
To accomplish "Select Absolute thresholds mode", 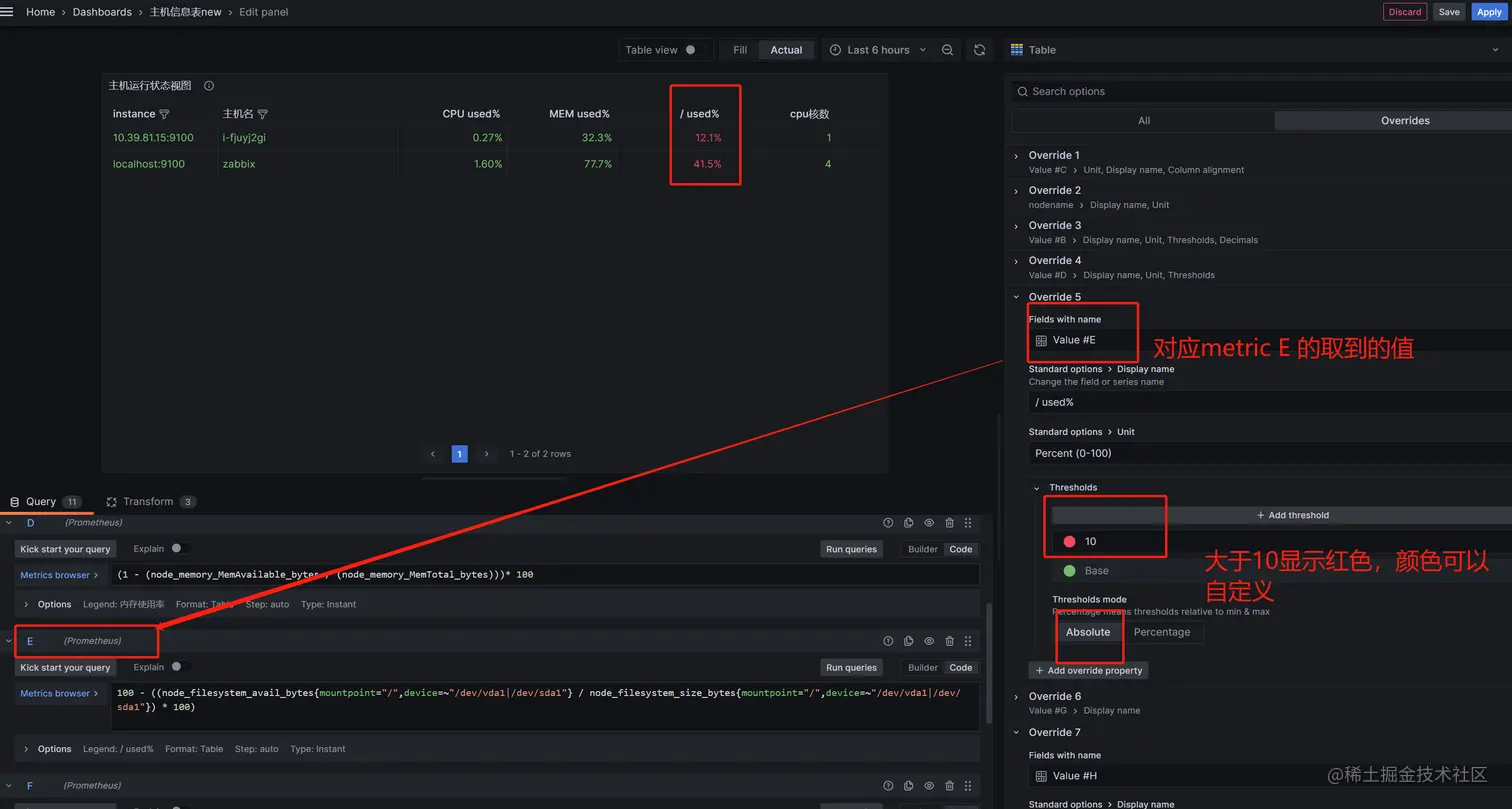I will click(1088, 632).
